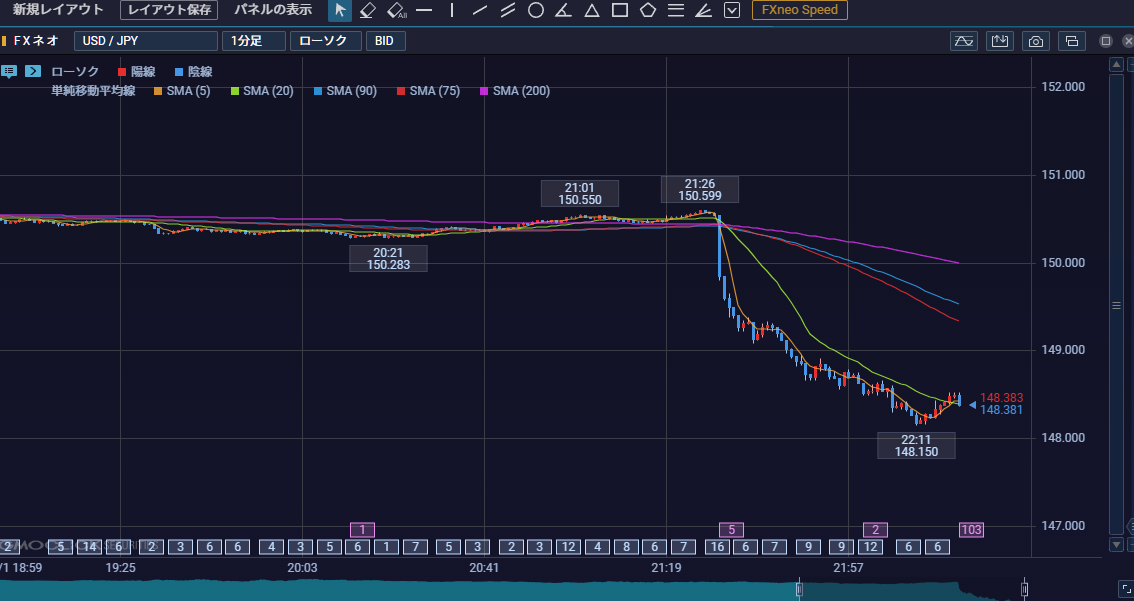
Task: Choose the horizontal line drawing tool
Action: 425,10
